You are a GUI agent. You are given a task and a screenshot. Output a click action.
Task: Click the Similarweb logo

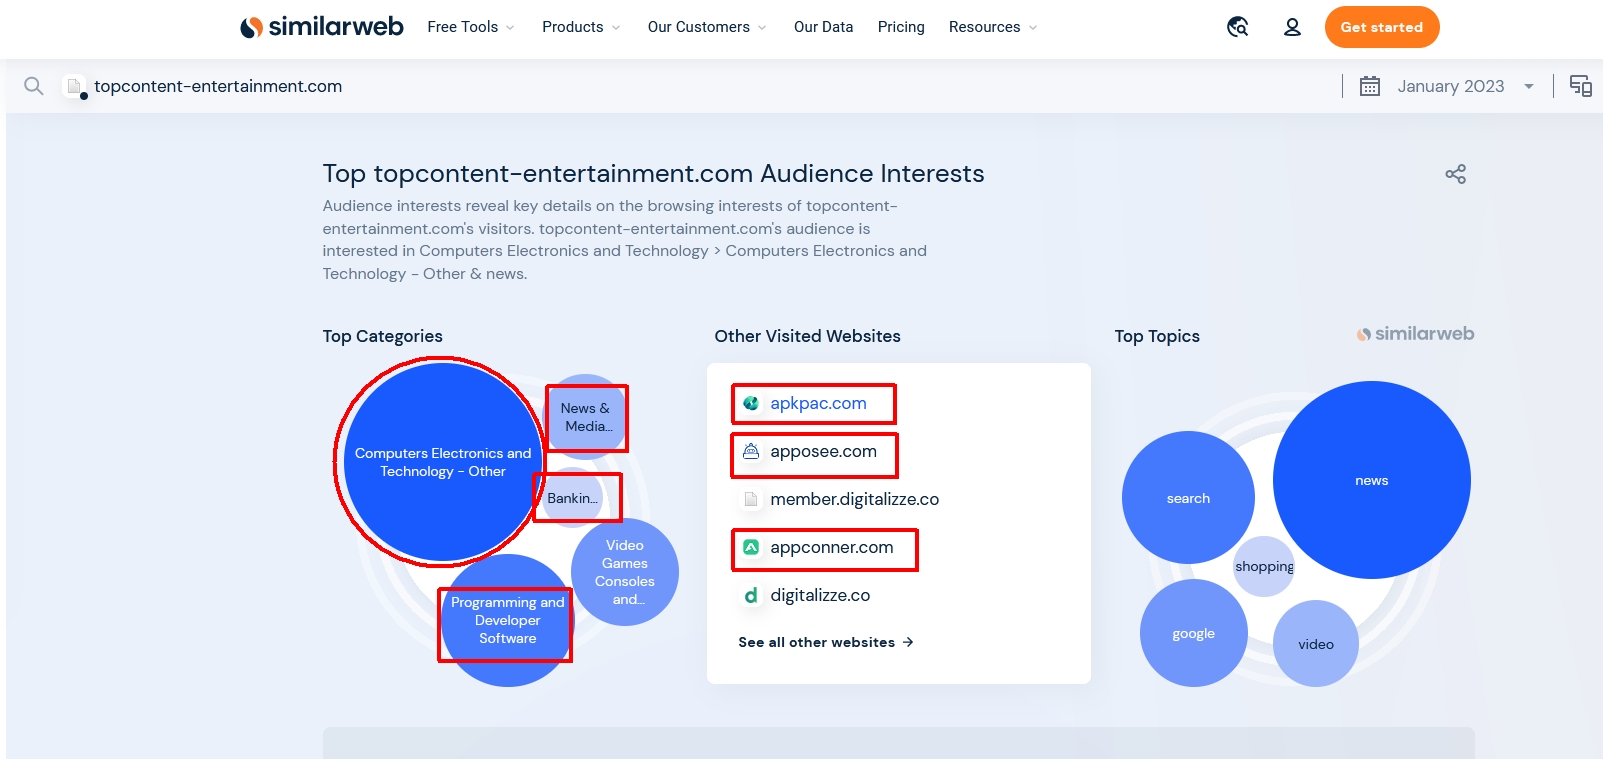[321, 27]
